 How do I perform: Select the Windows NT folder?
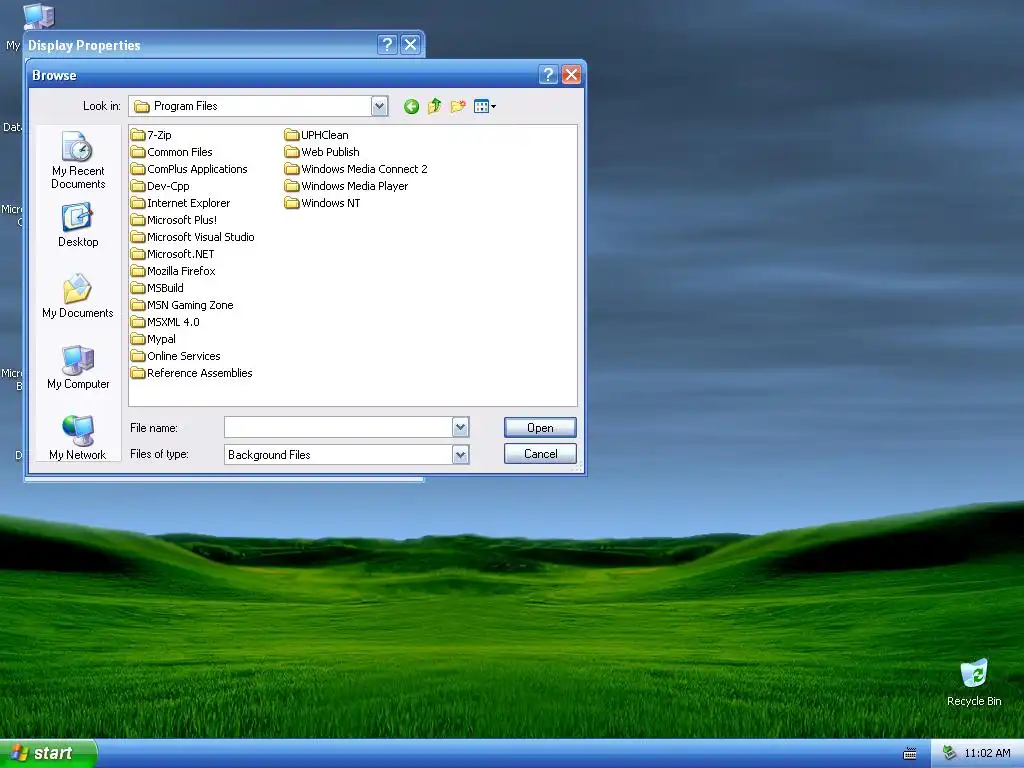click(x=323, y=203)
